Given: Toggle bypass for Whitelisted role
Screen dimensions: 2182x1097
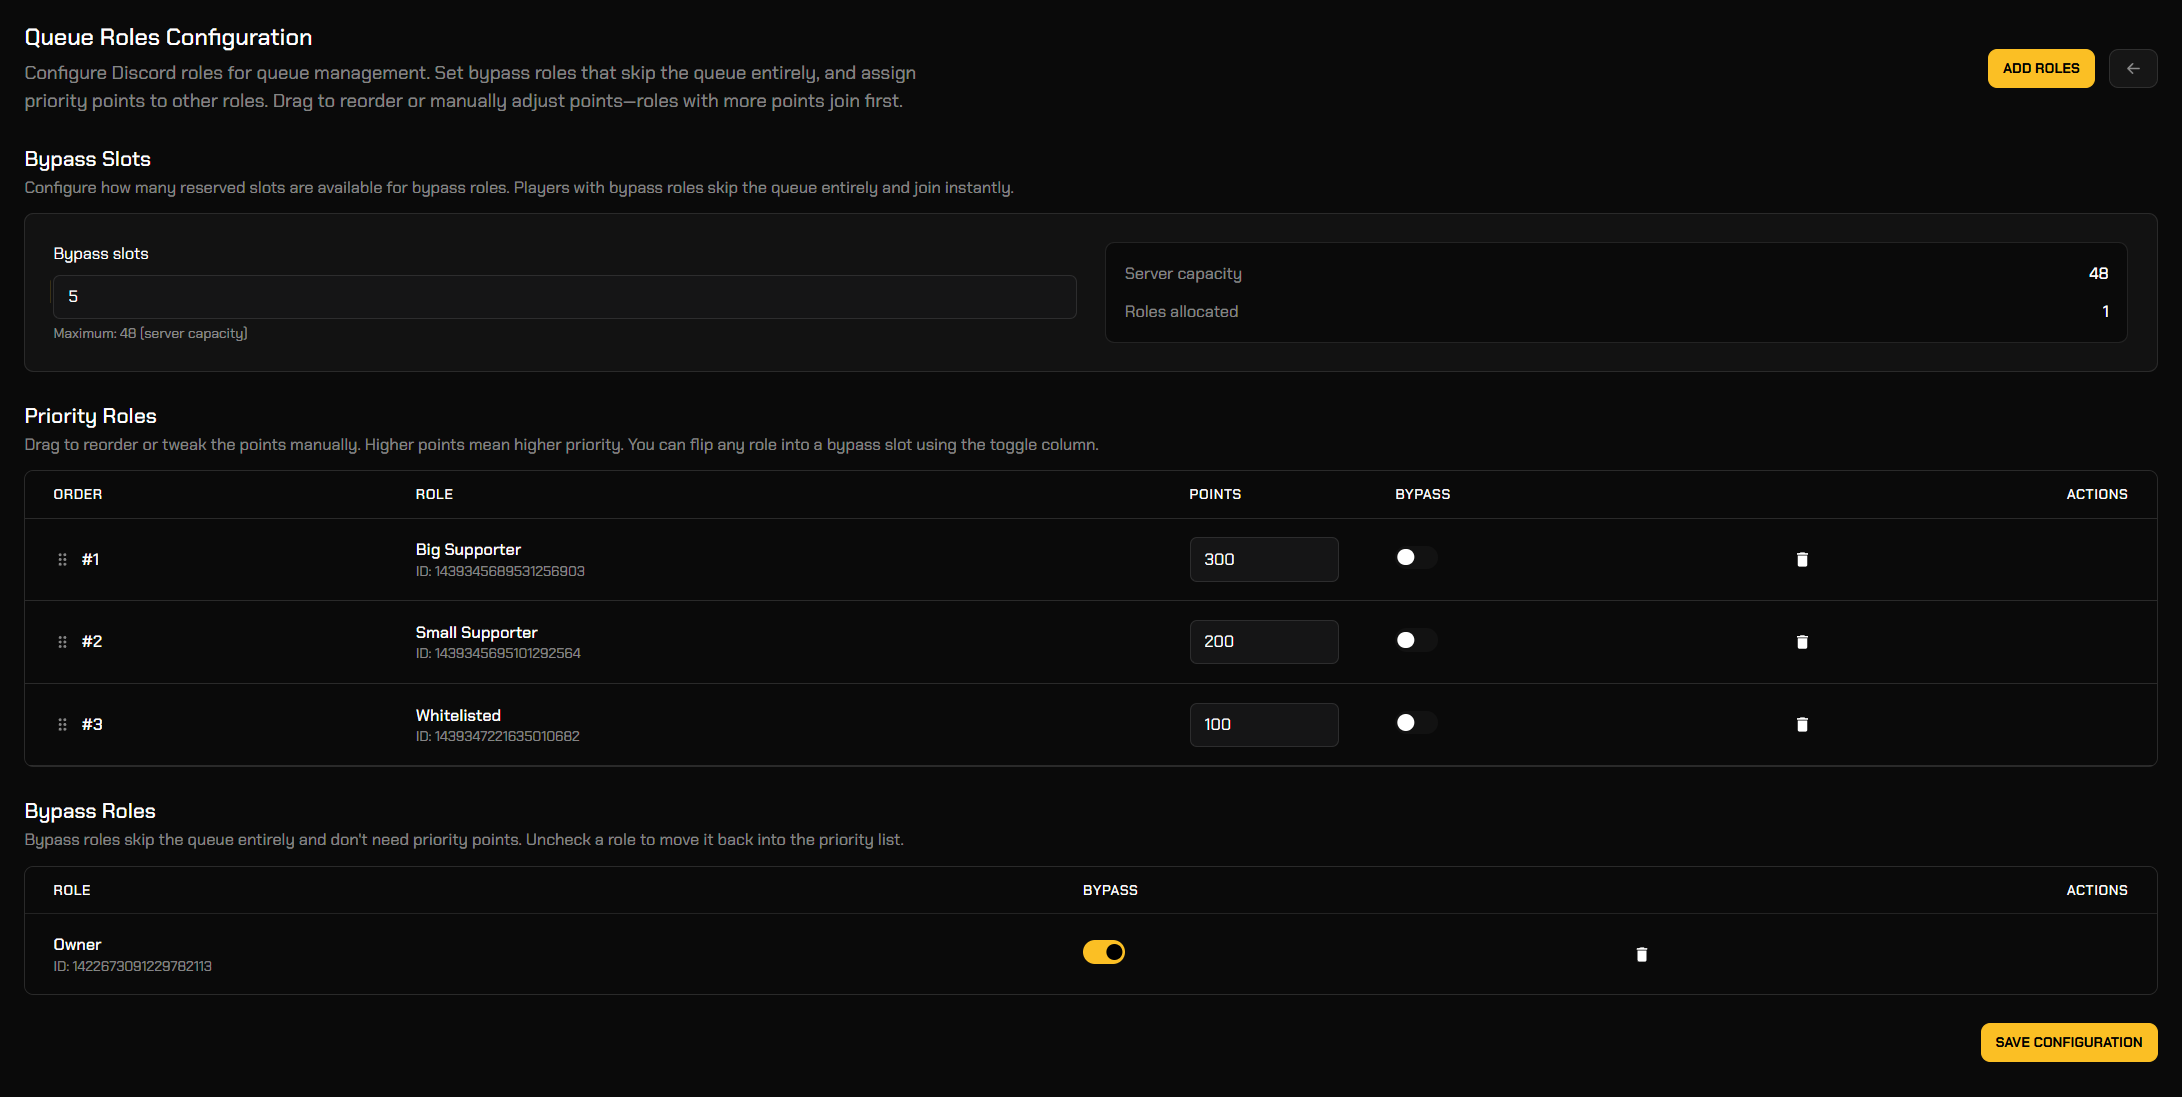Looking at the screenshot, I should click(1415, 722).
